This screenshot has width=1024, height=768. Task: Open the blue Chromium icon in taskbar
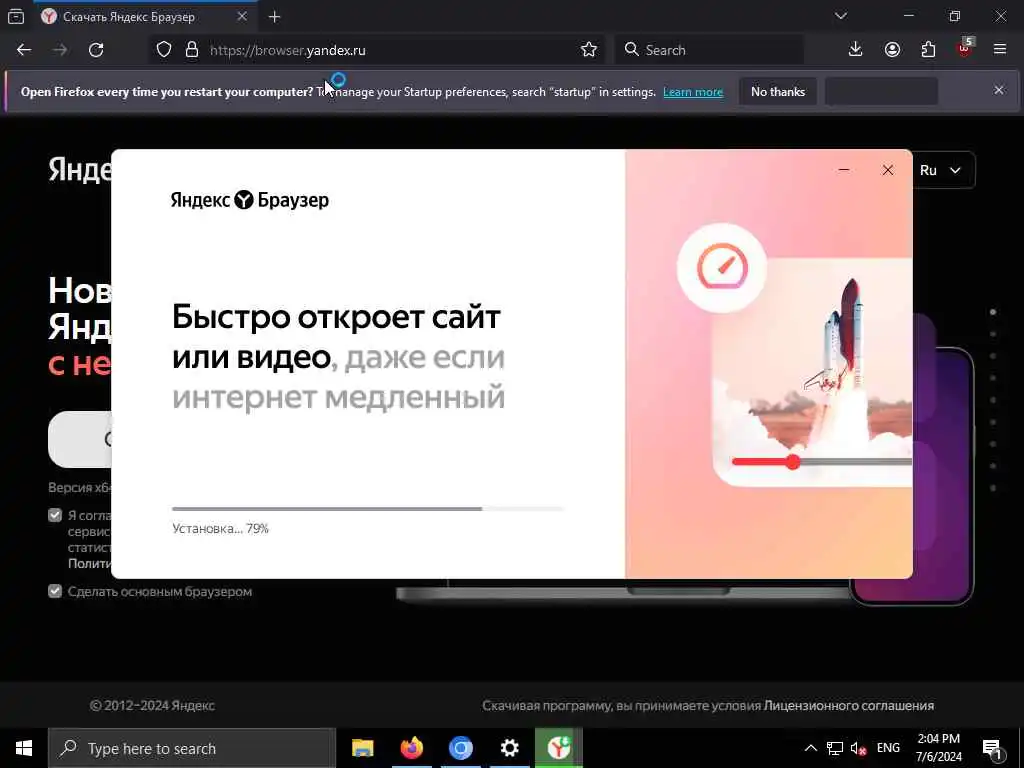click(x=460, y=748)
